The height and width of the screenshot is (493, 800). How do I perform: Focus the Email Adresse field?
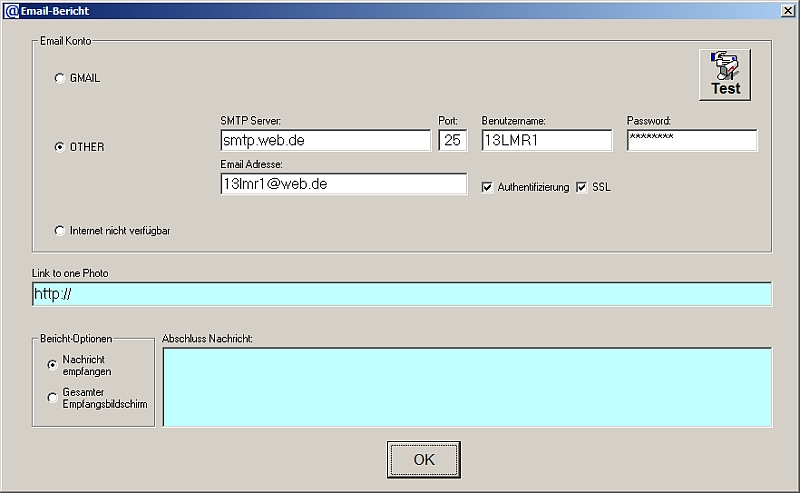[343, 184]
